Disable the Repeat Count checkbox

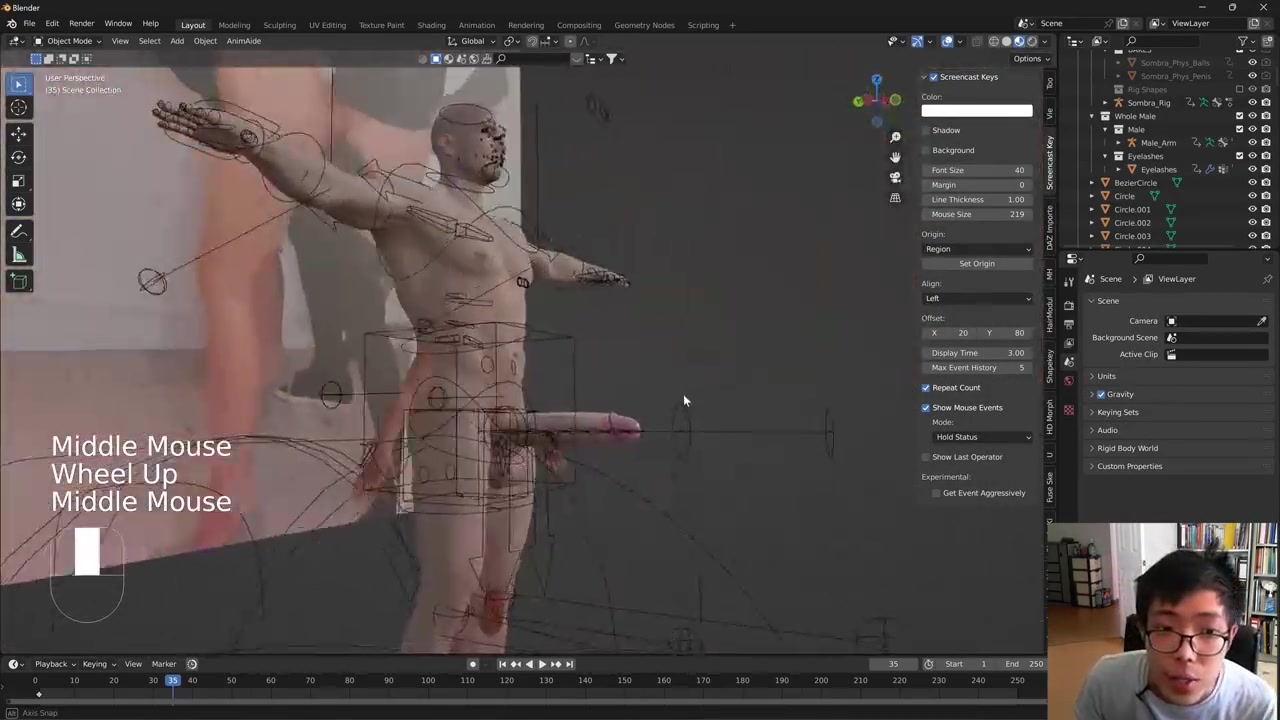pyautogui.click(x=926, y=388)
